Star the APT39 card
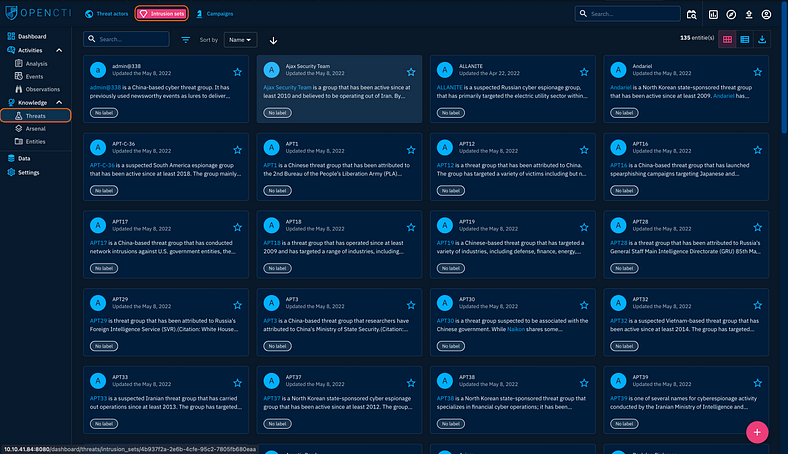The width and height of the screenshot is (788, 454). click(x=758, y=383)
